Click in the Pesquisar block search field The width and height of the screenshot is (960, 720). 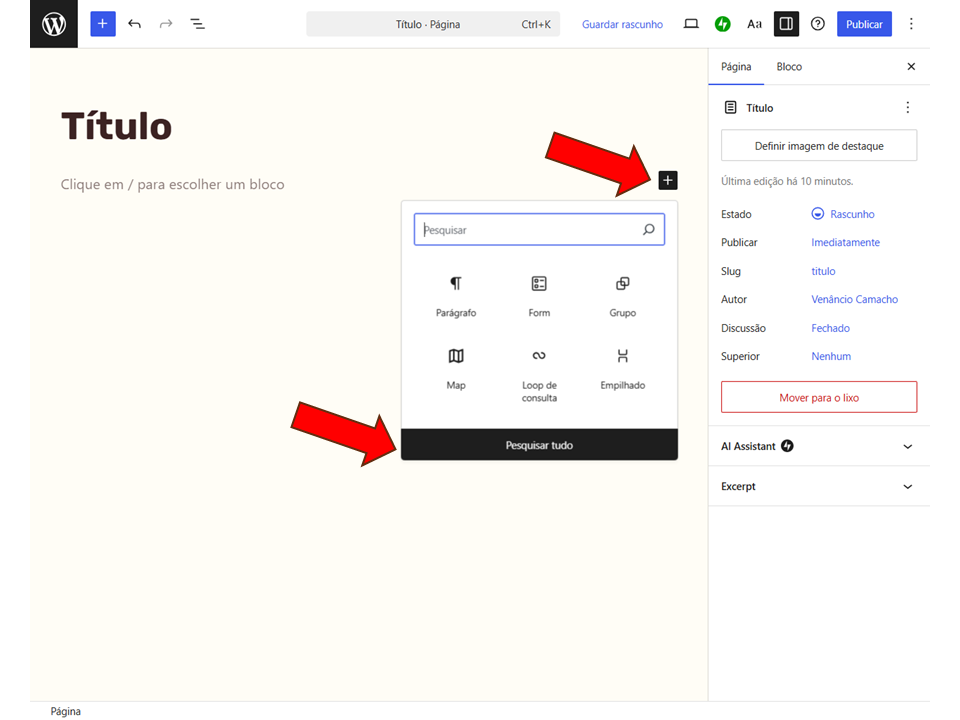pyautogui.click(x=530, y=230)
